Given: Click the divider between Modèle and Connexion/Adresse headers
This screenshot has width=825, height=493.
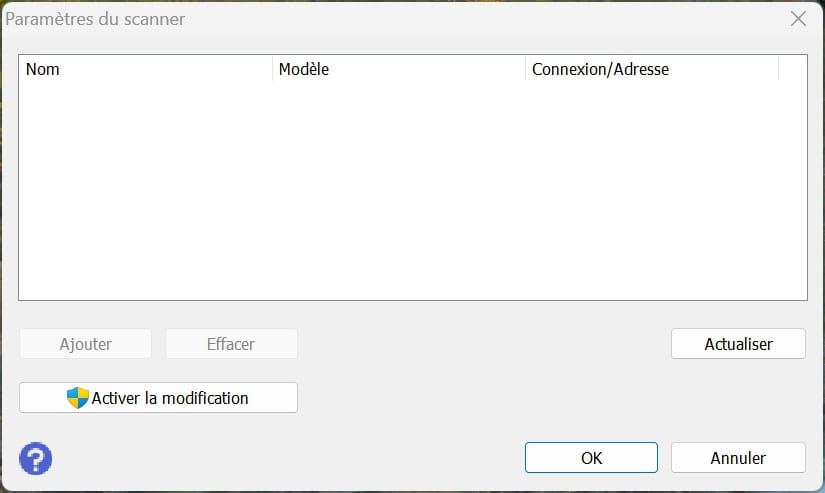Looking at the screenshot, I should pyautogui.click(x=526, y=69).
